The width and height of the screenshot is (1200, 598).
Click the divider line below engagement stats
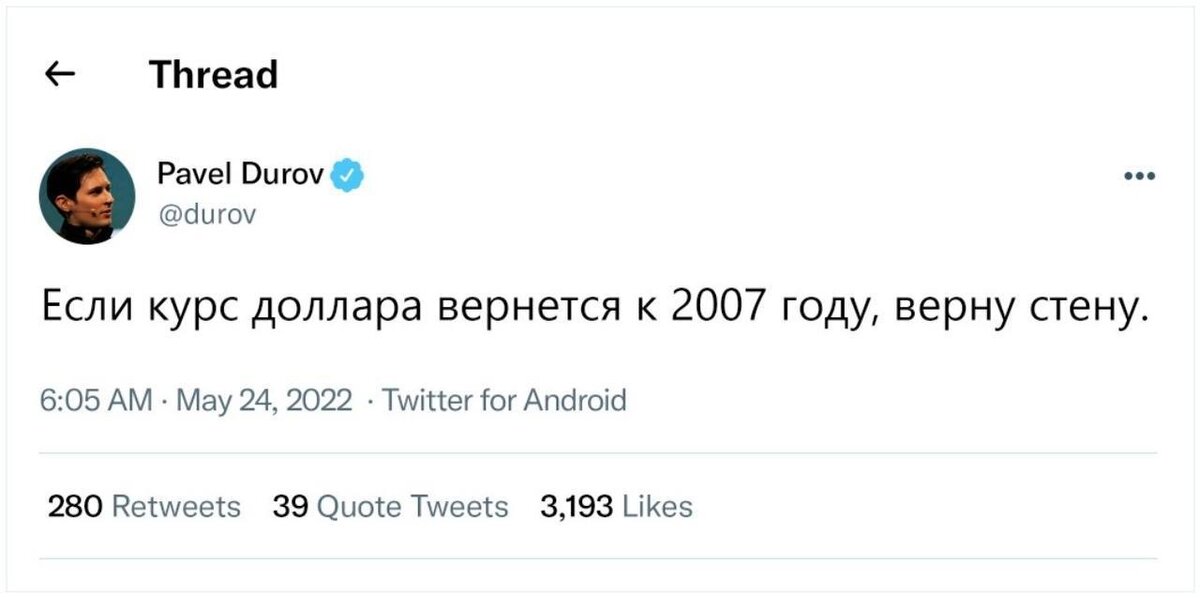598,558
